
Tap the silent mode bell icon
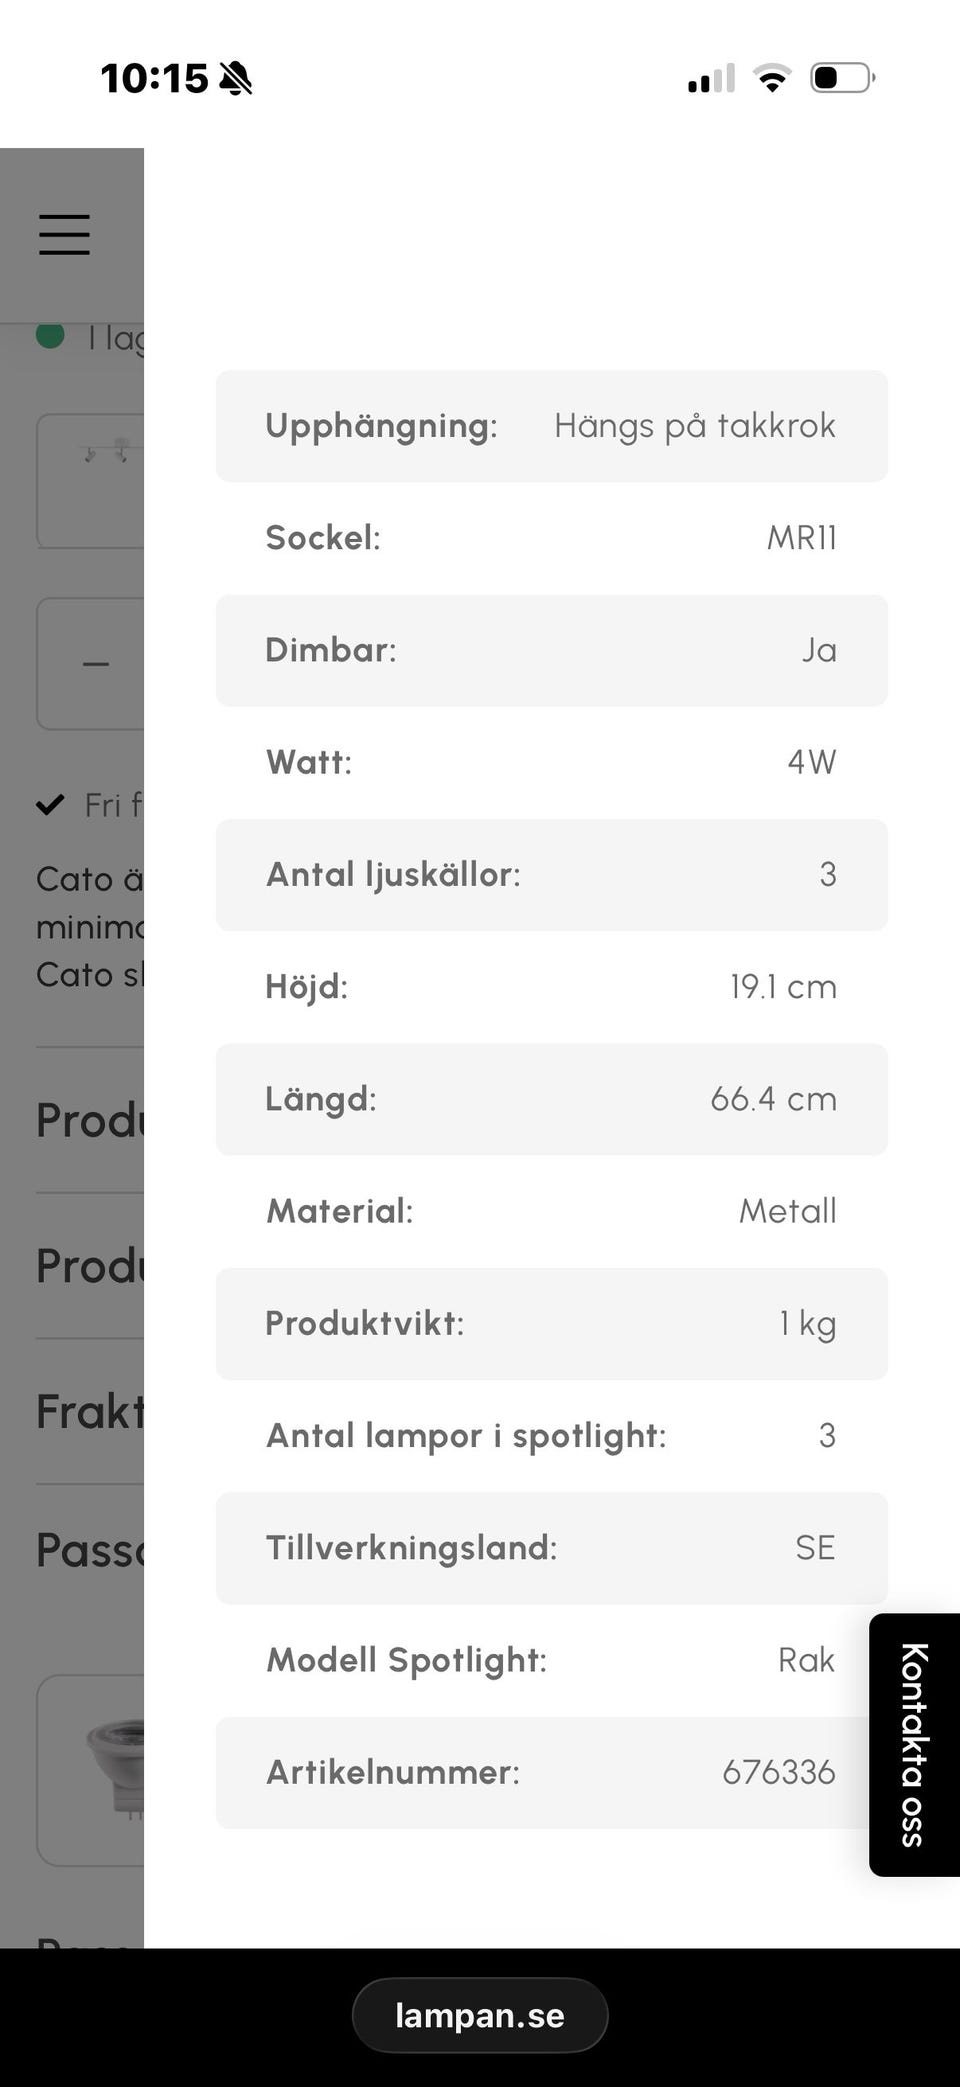point(236,78)
